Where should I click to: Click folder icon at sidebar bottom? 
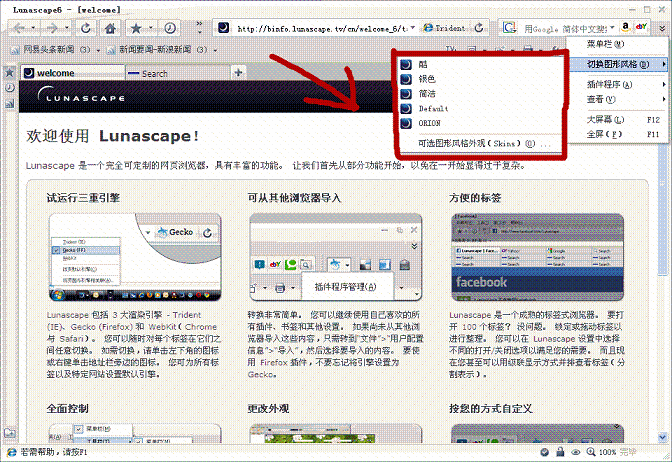[x=9, y=433]
